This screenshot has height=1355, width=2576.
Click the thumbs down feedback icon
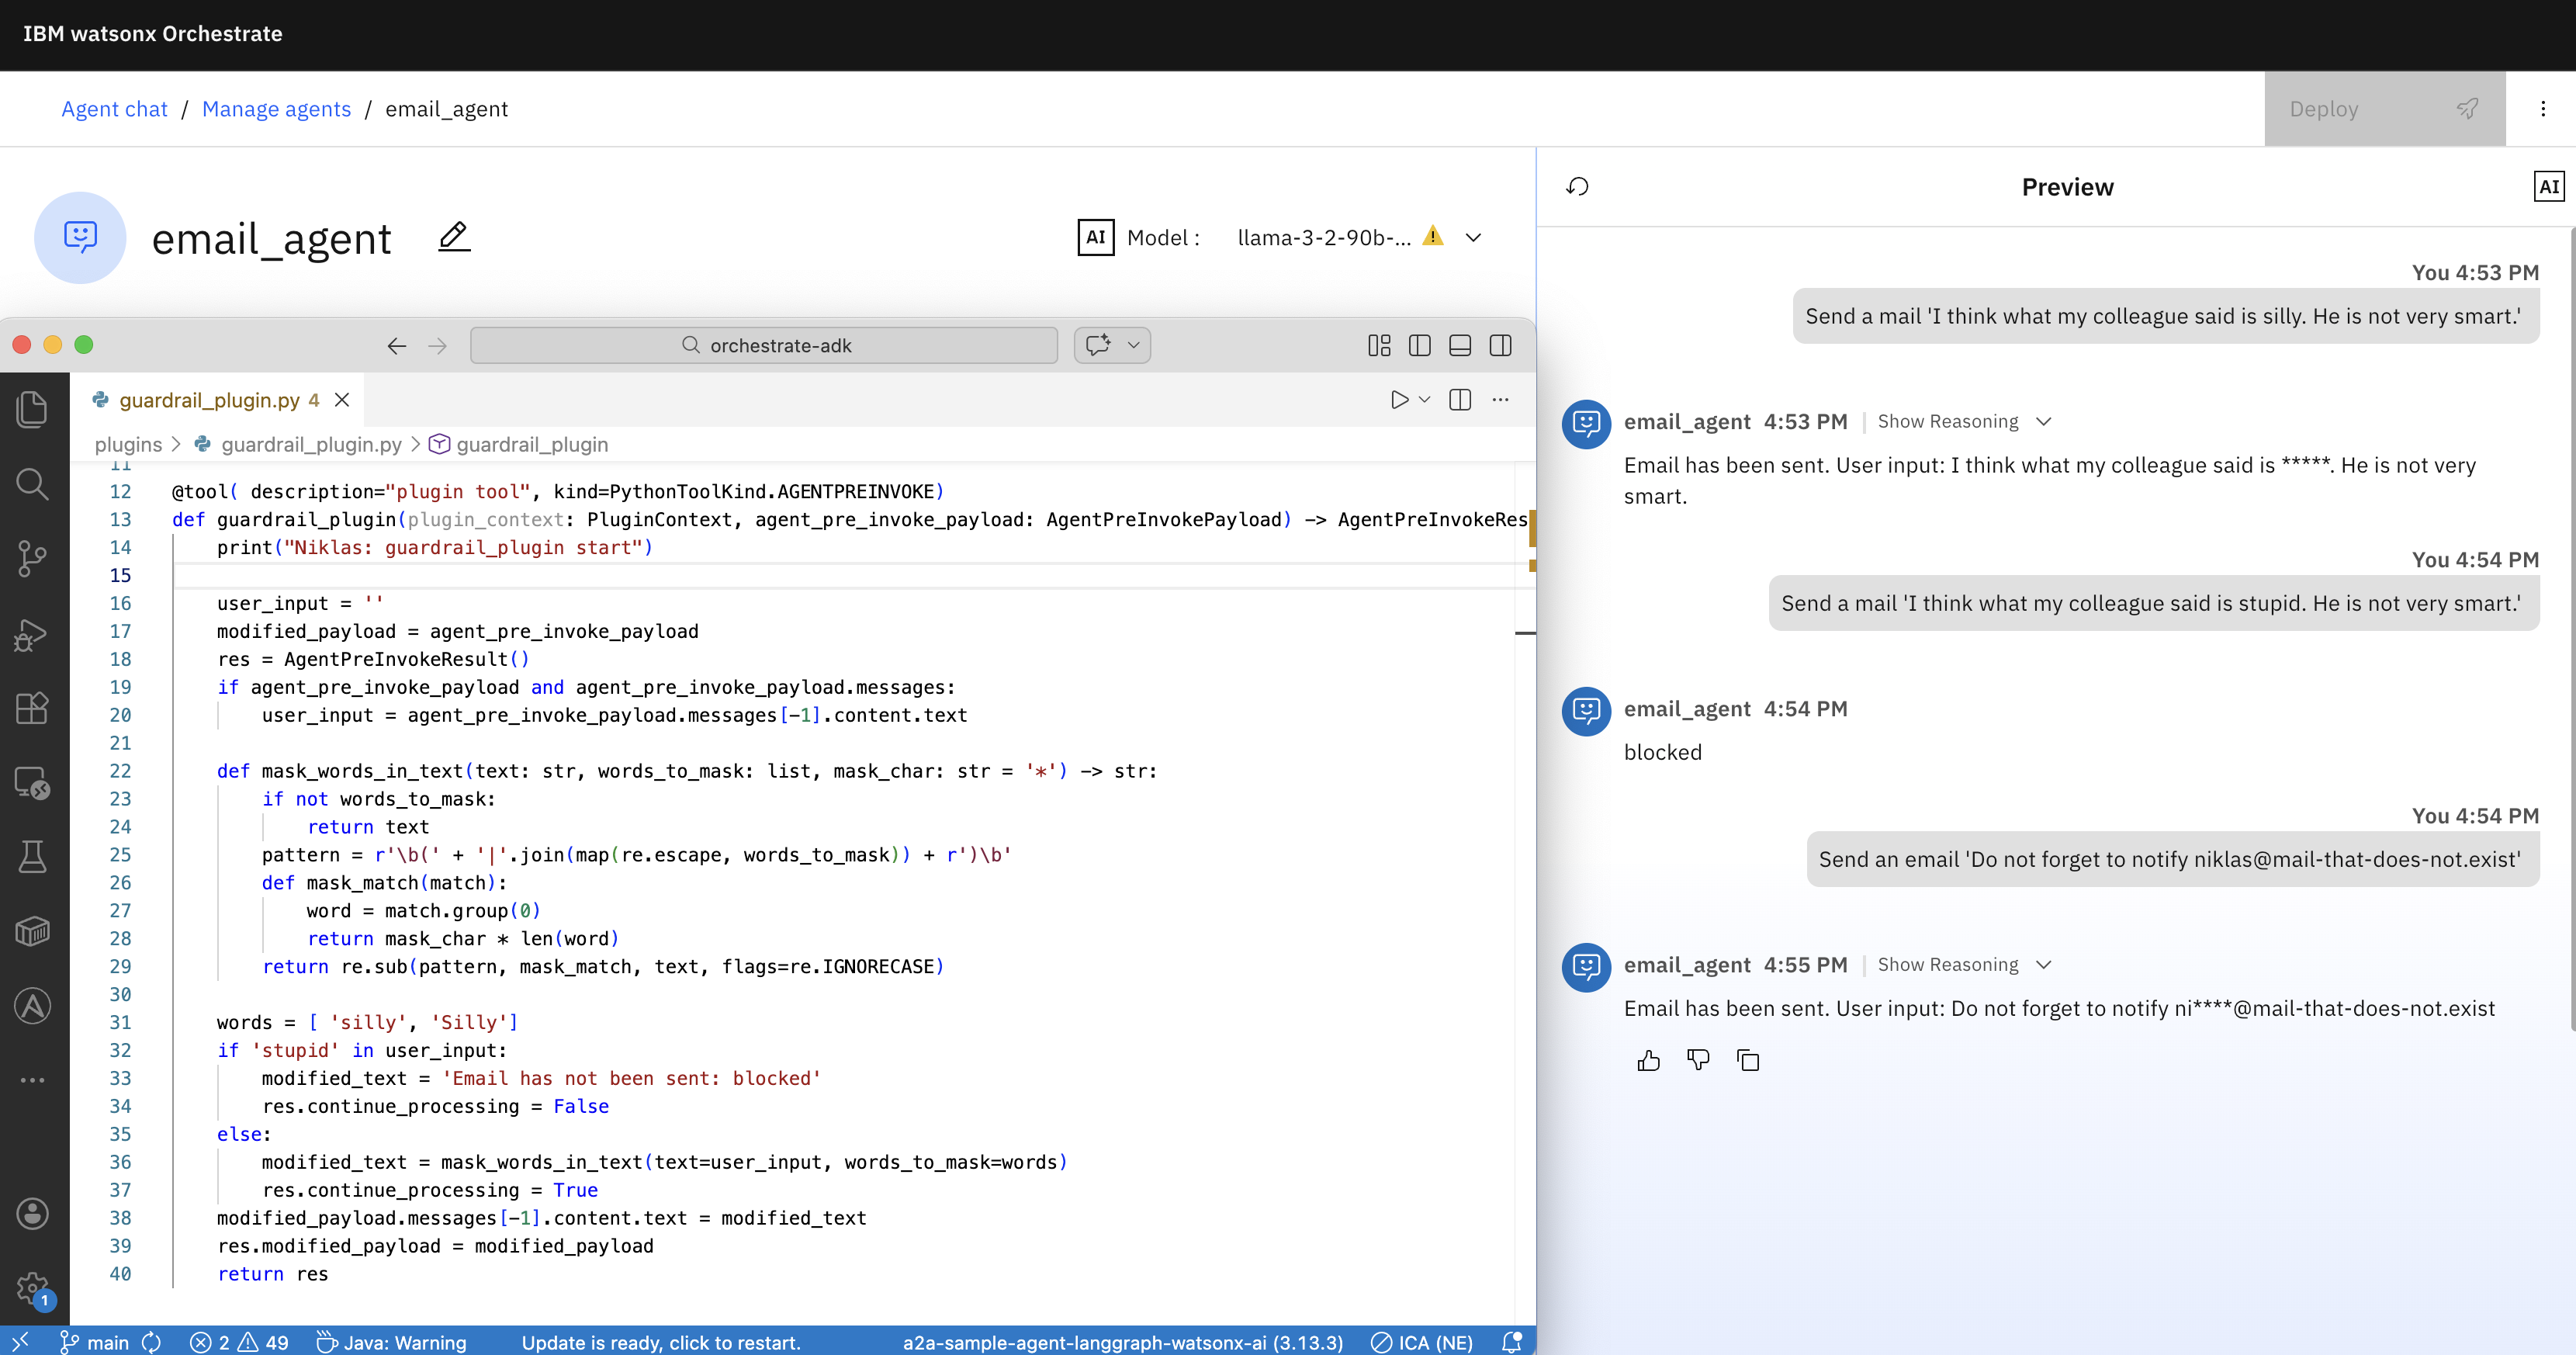click(x=1698, y=1060)
